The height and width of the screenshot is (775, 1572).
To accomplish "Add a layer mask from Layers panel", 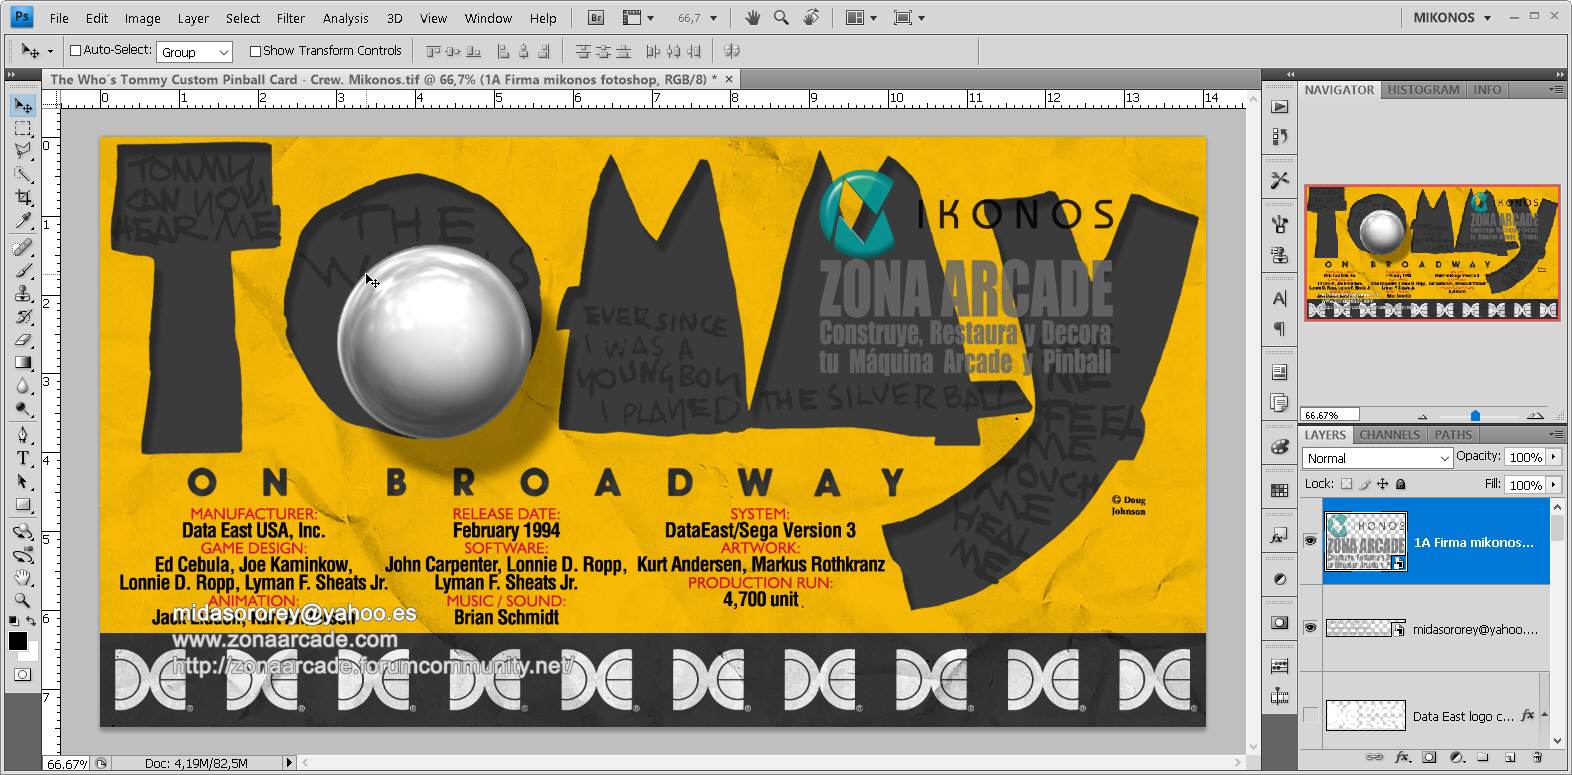I will pyautogui.click(x=1429, y=757).
